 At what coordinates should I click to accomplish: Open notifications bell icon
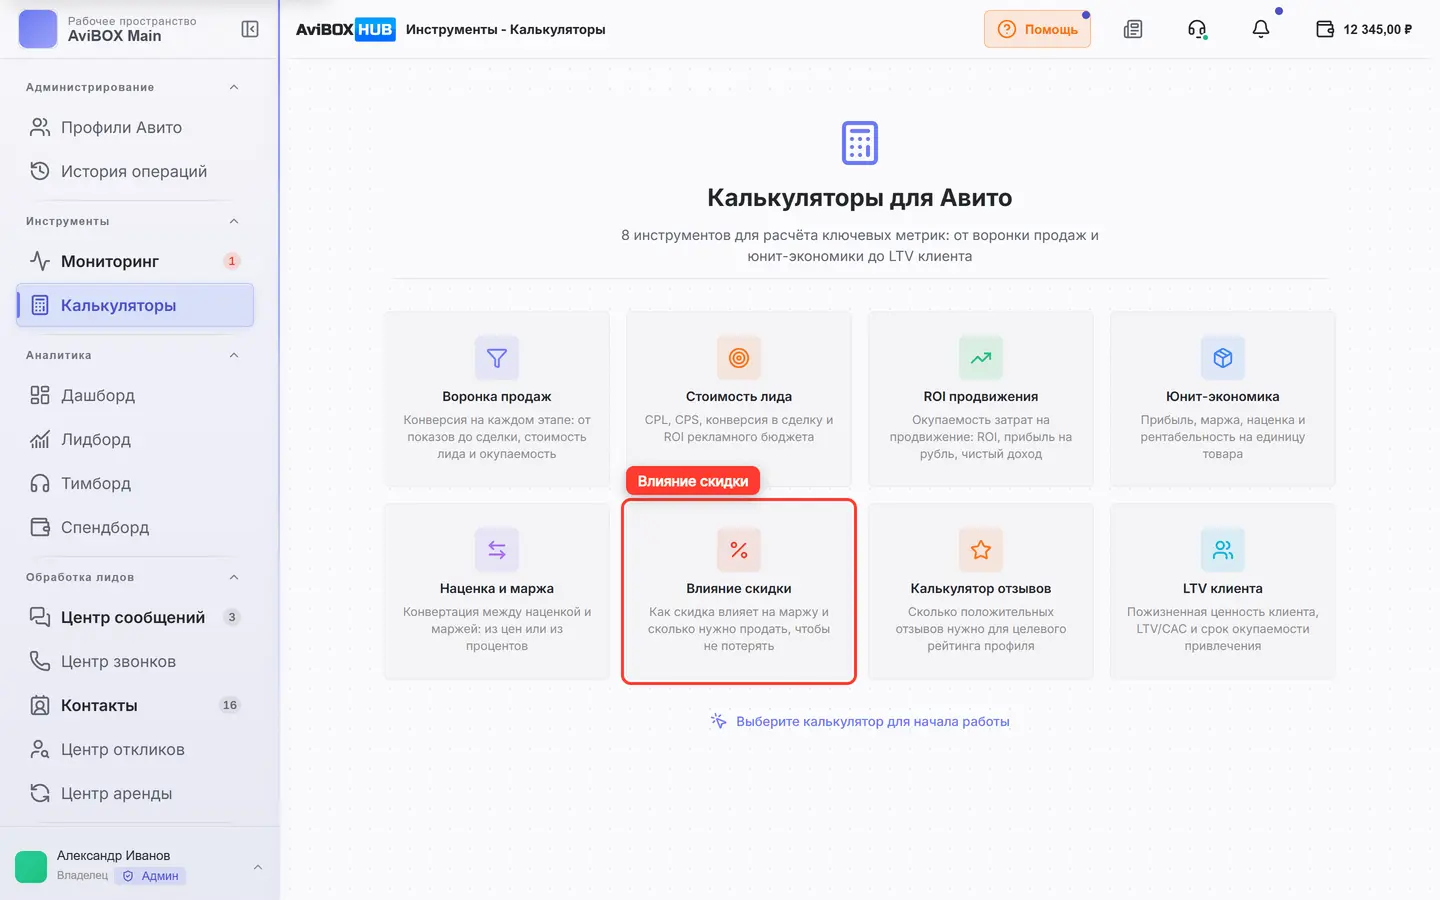tap(1261, 29)
